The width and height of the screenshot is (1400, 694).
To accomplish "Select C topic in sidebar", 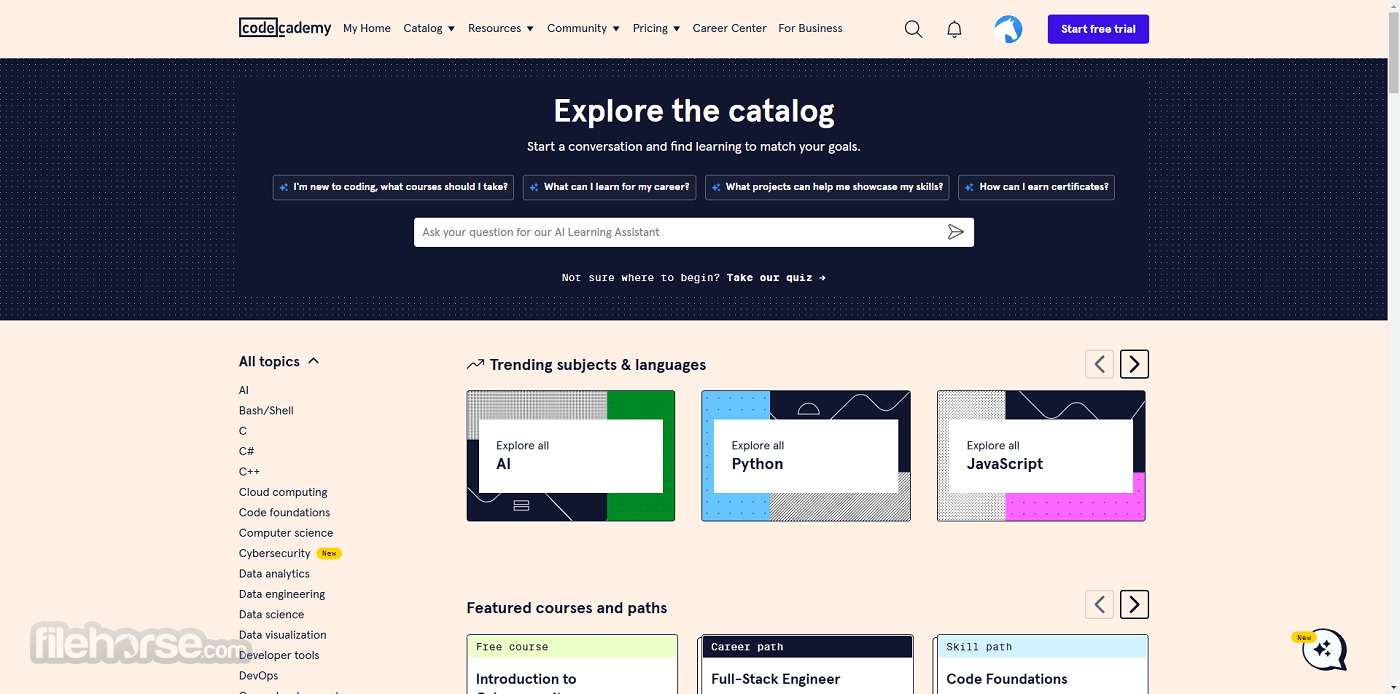I will point(243,431).
